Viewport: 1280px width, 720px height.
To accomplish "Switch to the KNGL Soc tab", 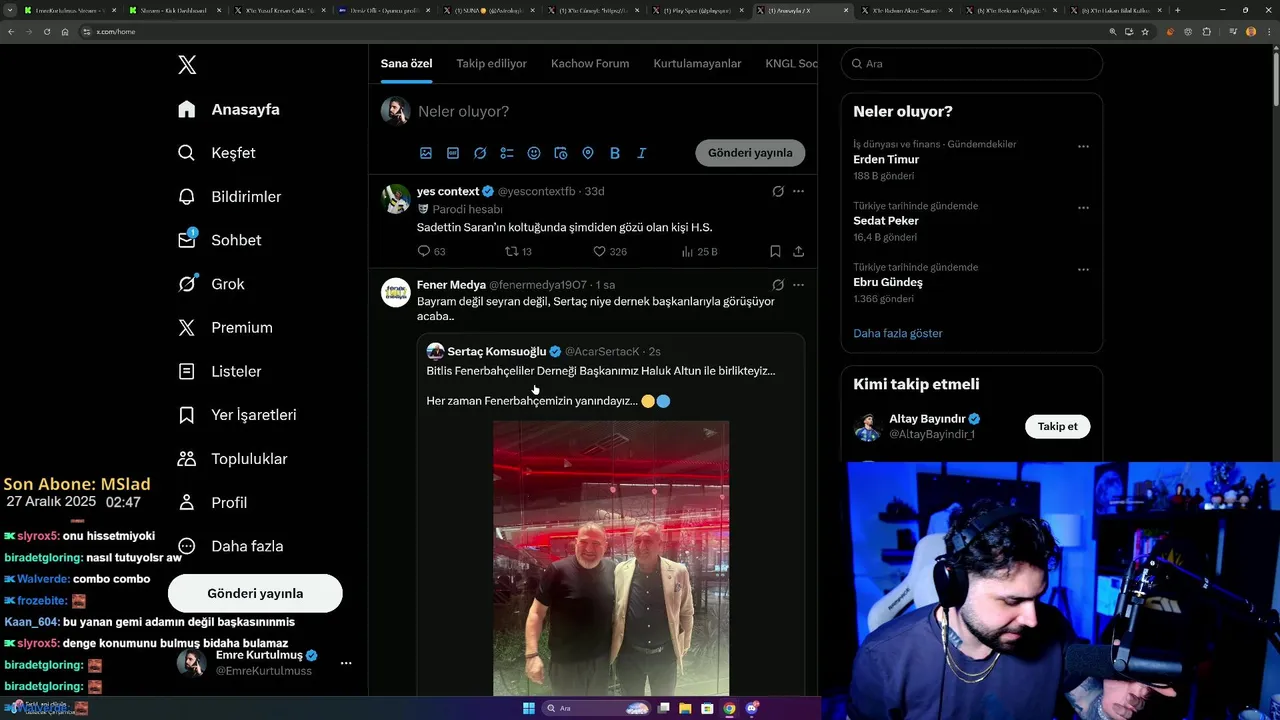I will point(791,63).
